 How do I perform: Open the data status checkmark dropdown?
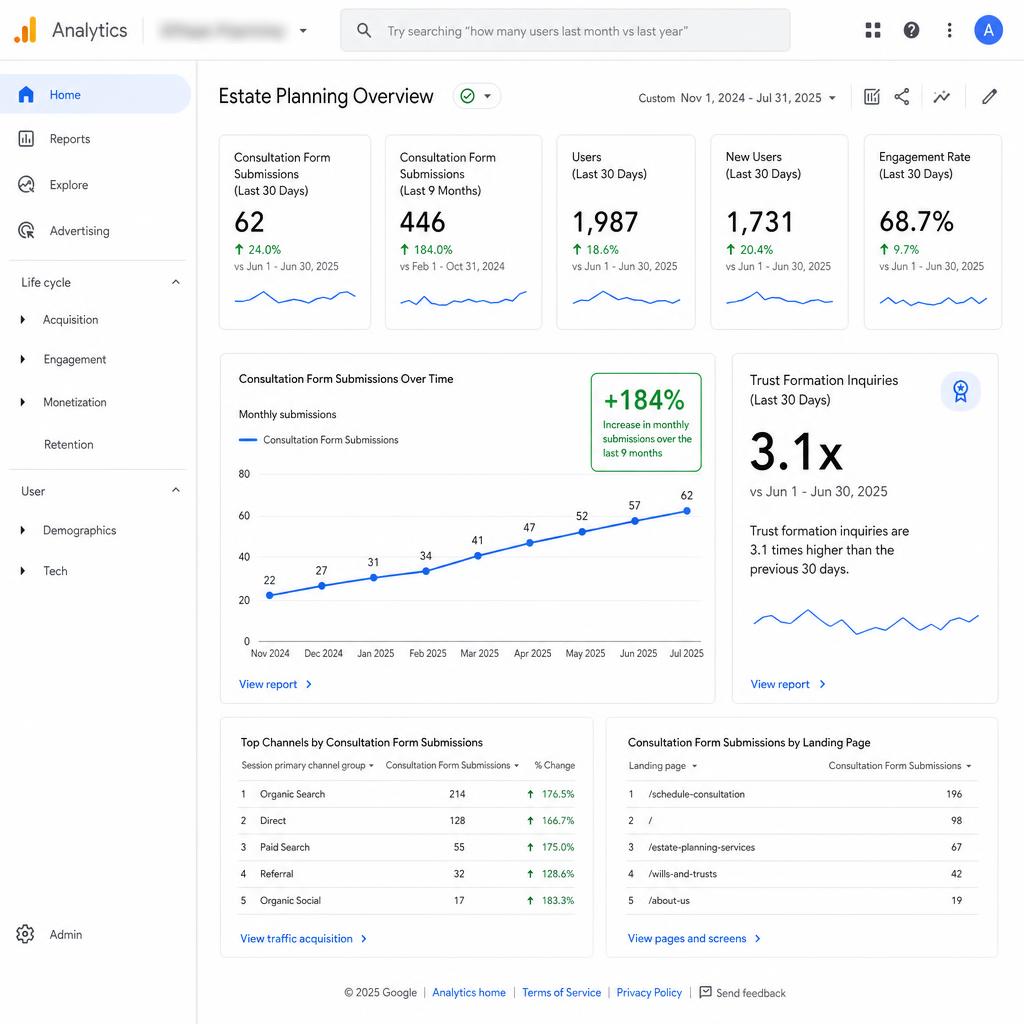click(x=477, y=97)
